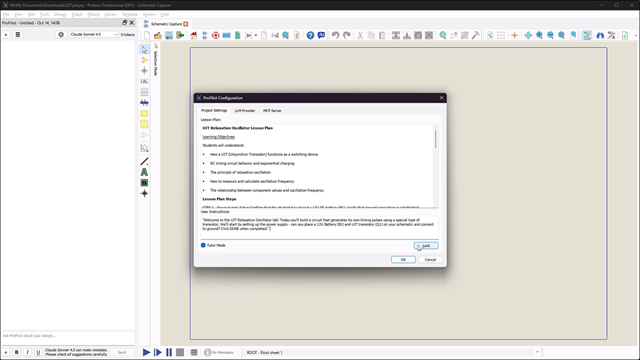Select the 2D line drawing tool

click(x=144, y=162)
